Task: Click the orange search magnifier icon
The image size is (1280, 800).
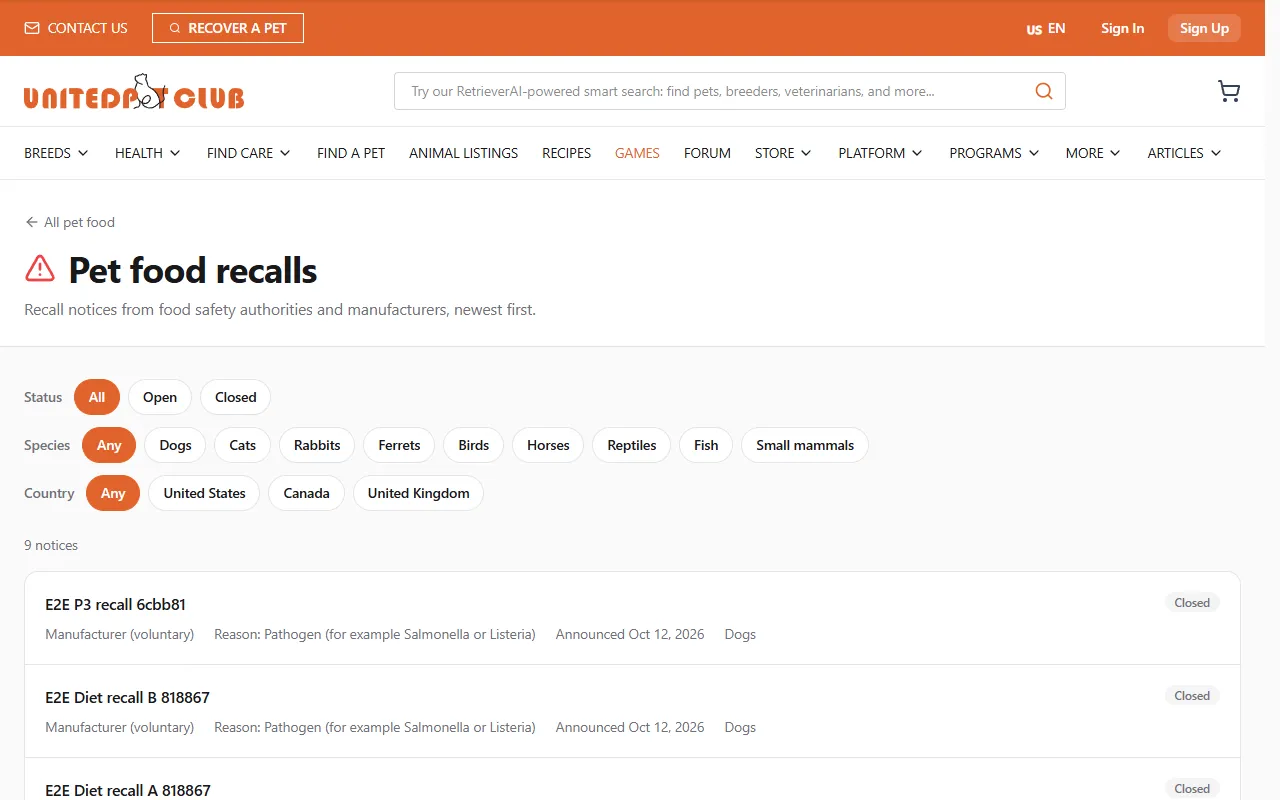Action: click(1044, 91)
